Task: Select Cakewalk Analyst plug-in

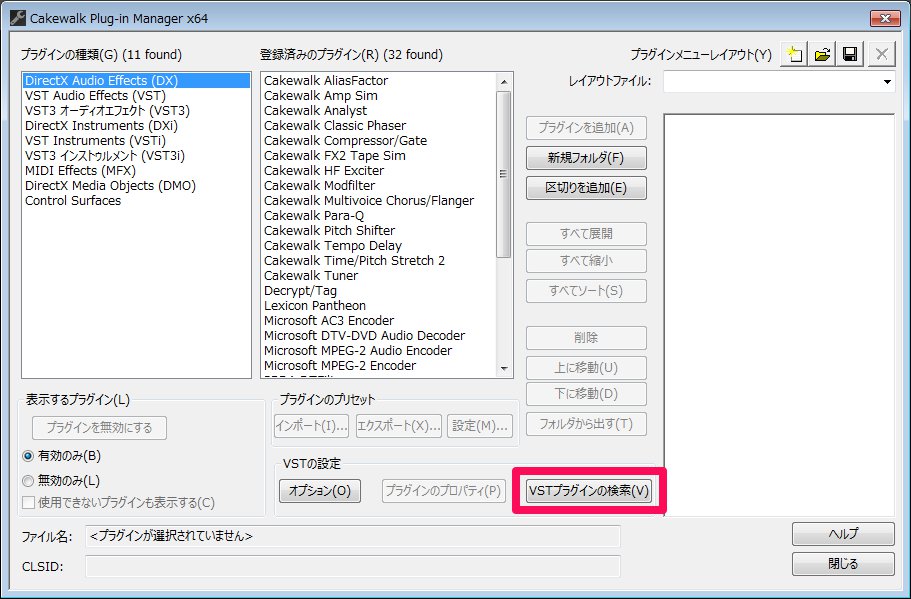Action: click(379, 111)
